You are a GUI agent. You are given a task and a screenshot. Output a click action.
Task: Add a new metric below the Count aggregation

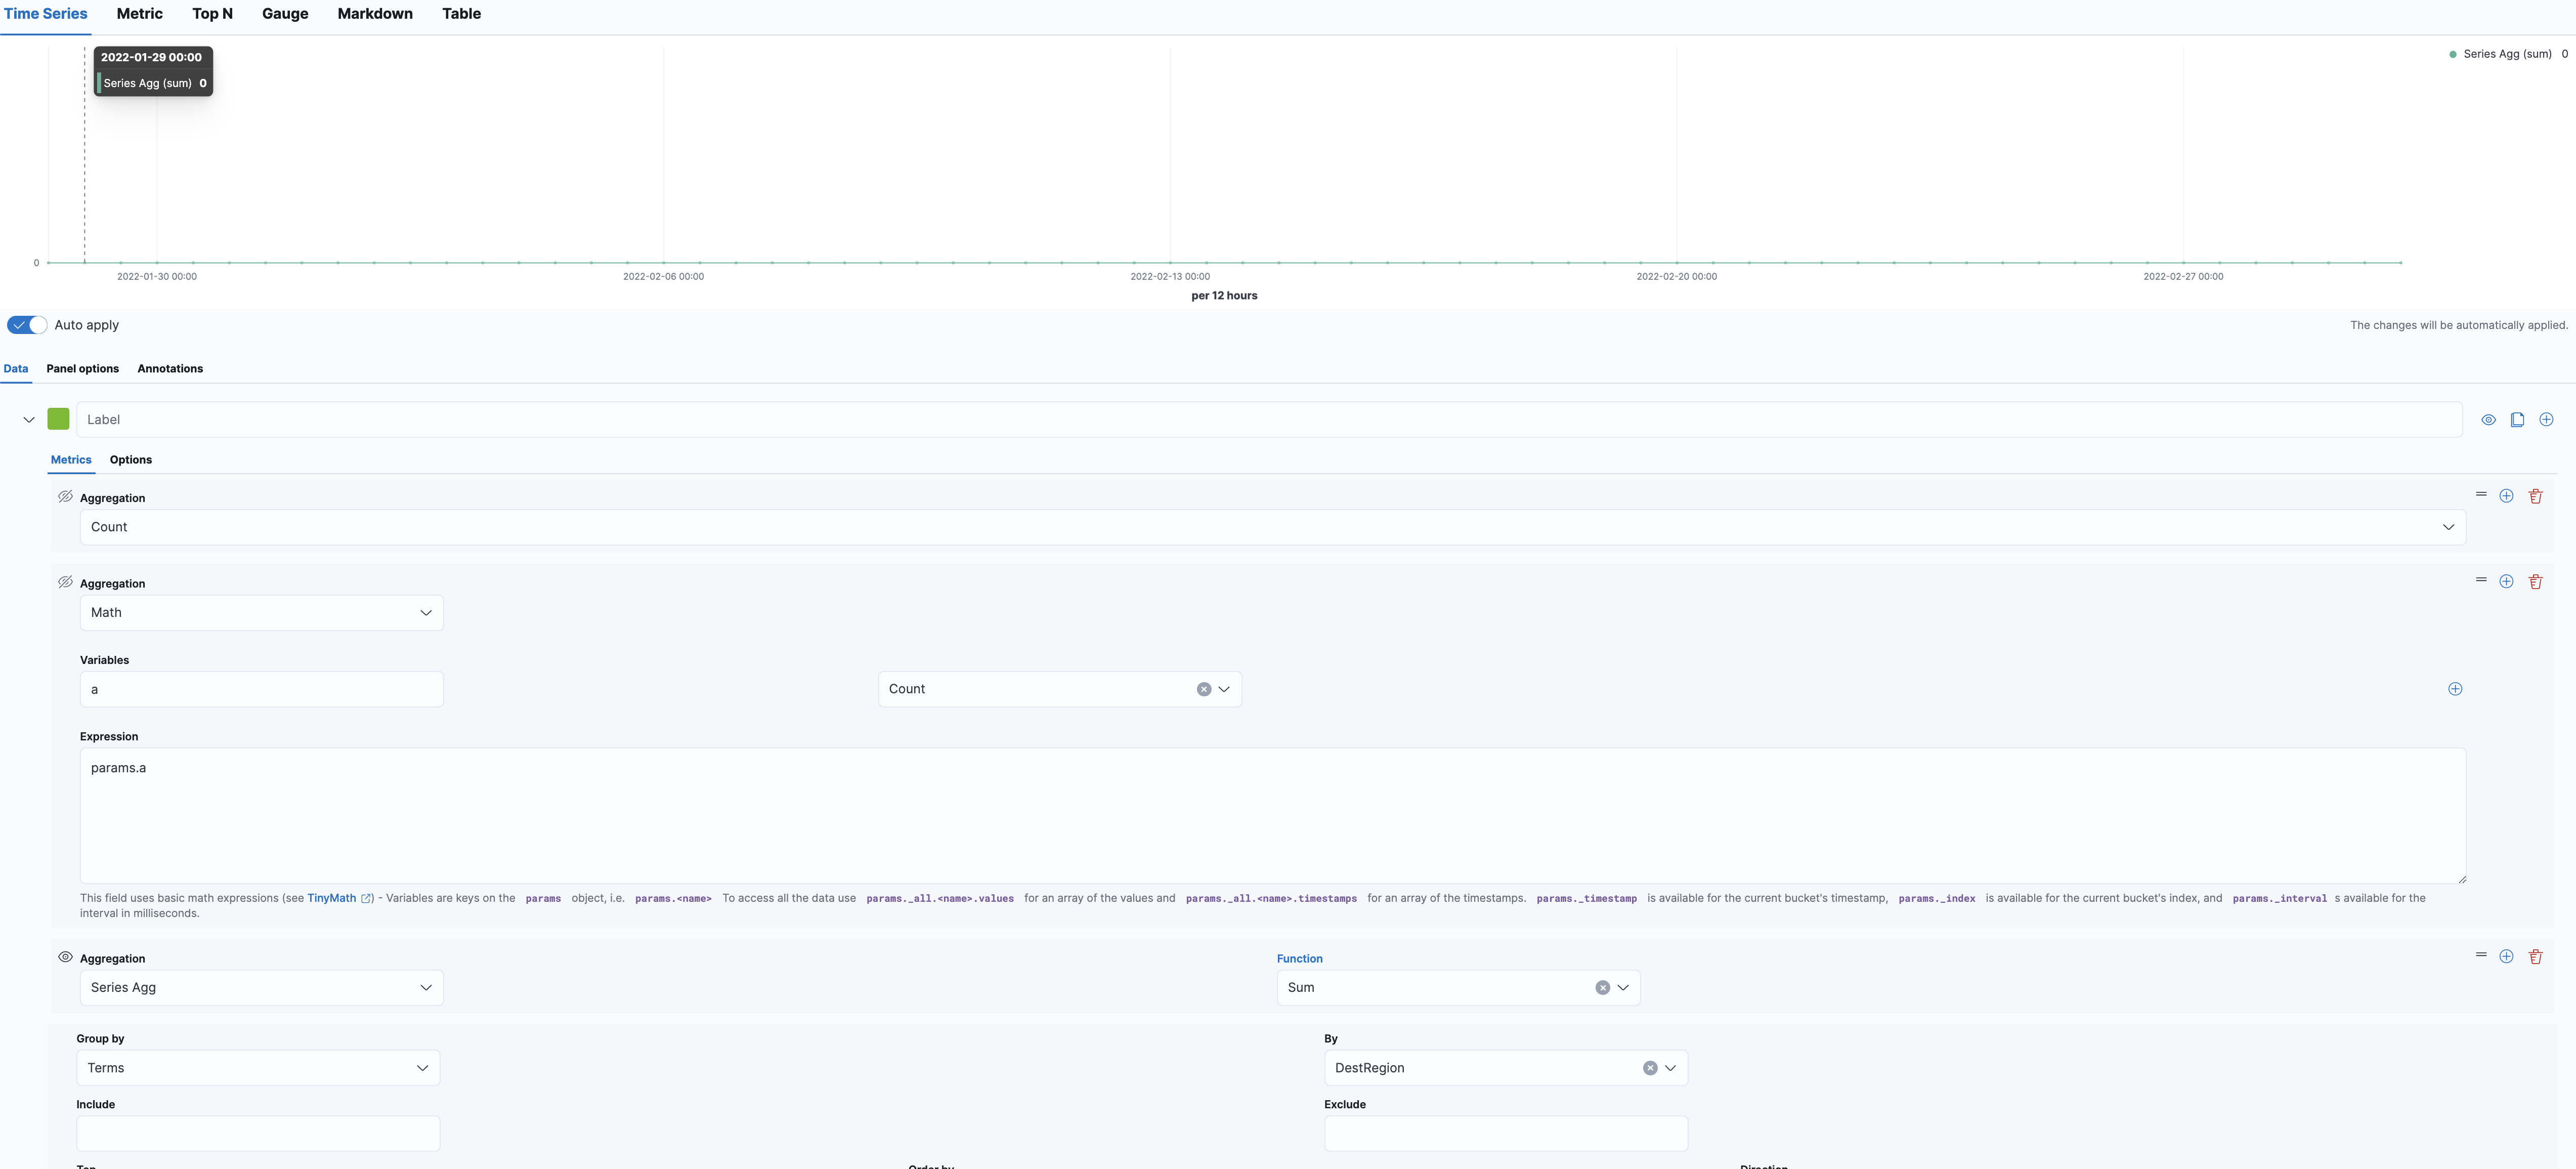(2506, 495)
